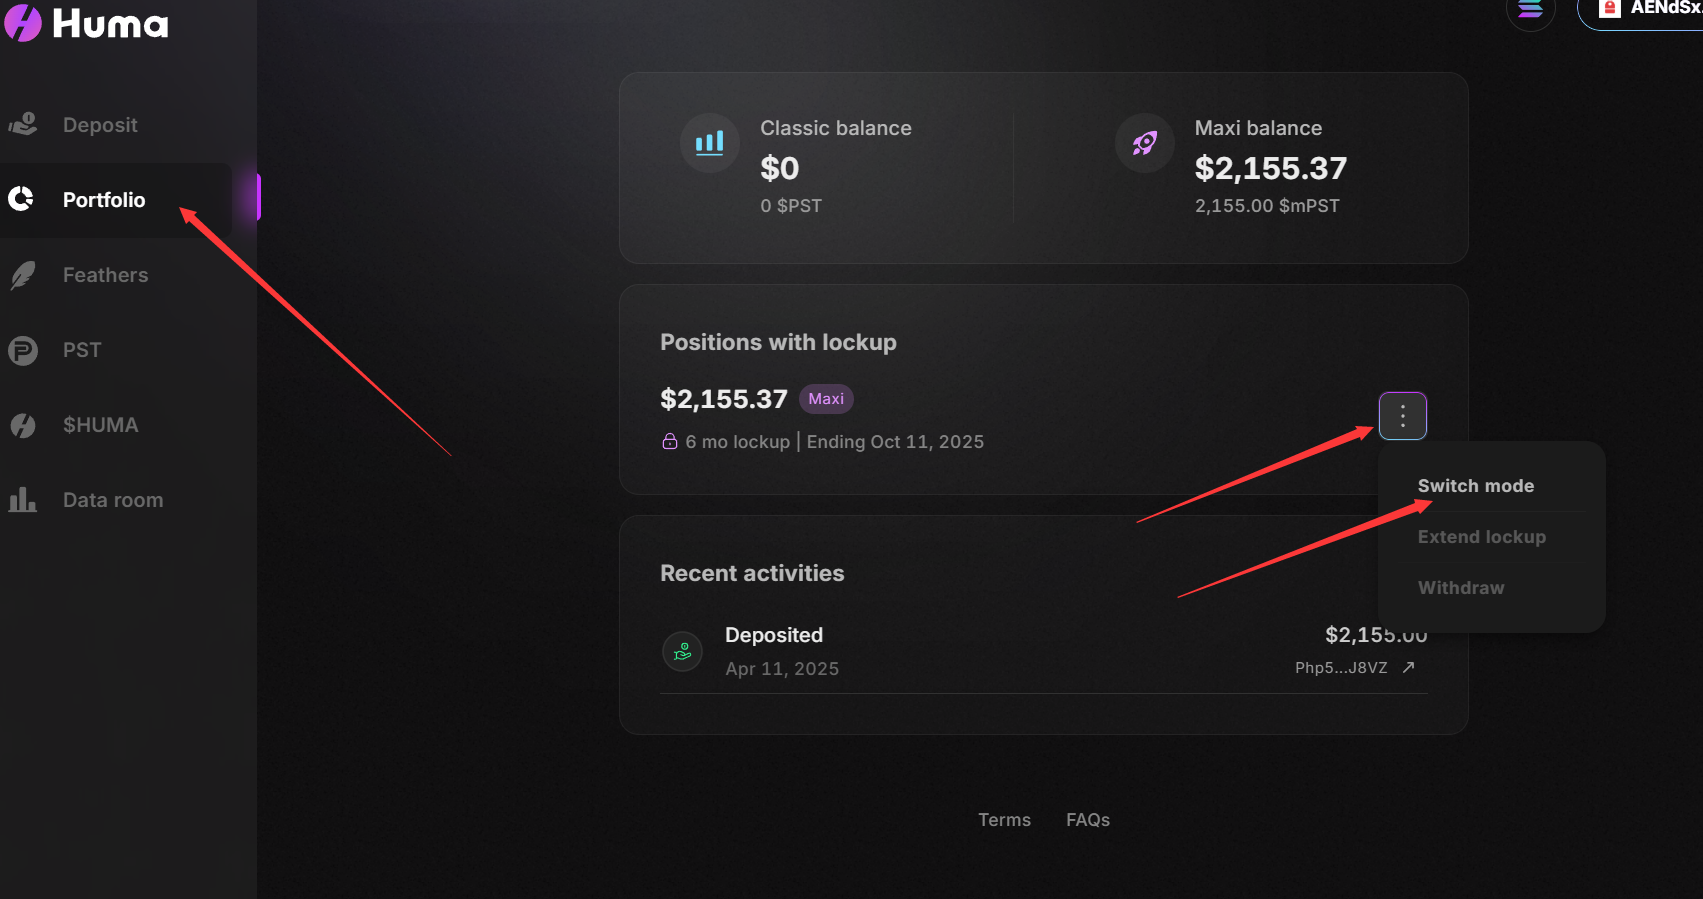Open the three-dot position options menu
Screen dimensions: 1703x899
pyautogui.click(x=1403, y=416)
